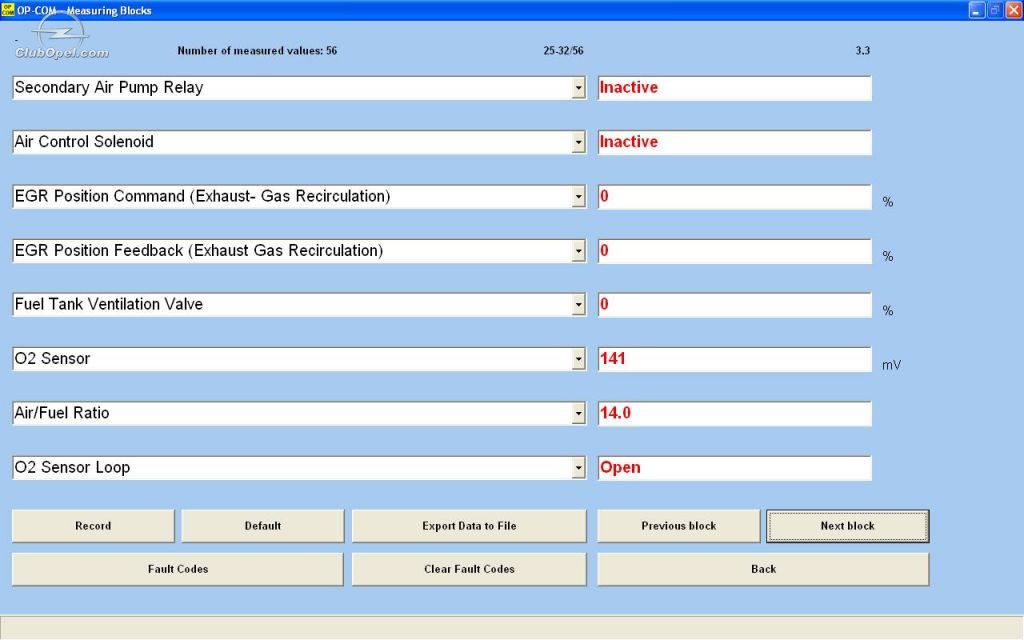
Task: Click the OP-COM title bar app icon
Action: tap(8, 10)
